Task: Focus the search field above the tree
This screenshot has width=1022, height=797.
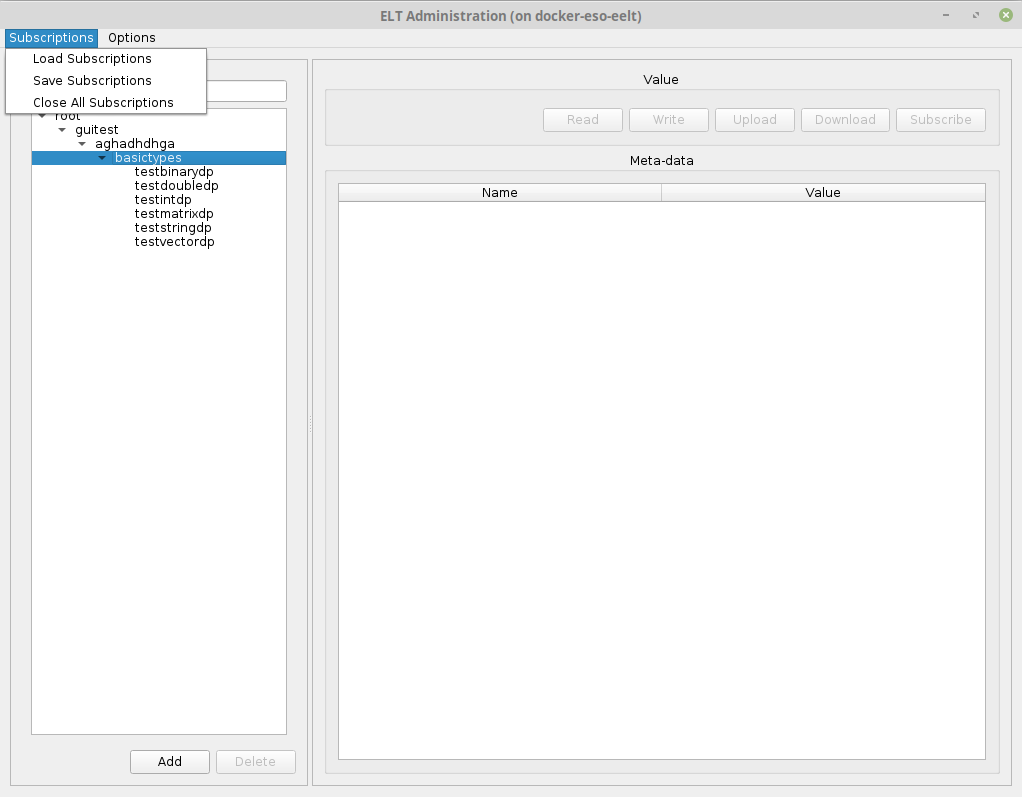Action: tap(246, 91)
